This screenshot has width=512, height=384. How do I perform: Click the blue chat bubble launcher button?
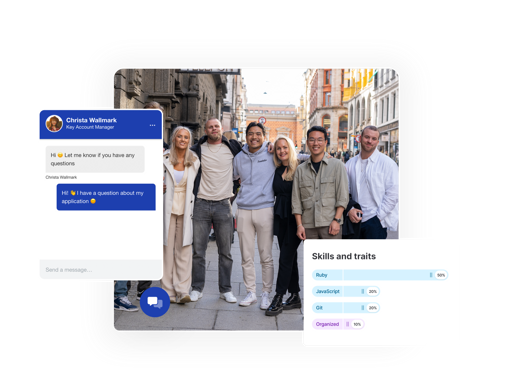point(155,302)
